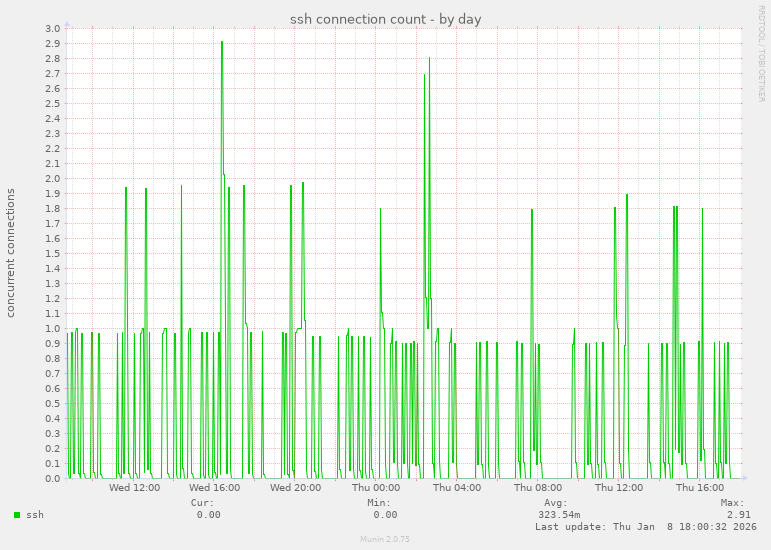Click the 'Wed 16:00' x-axis label

click(x=214, y=488)
